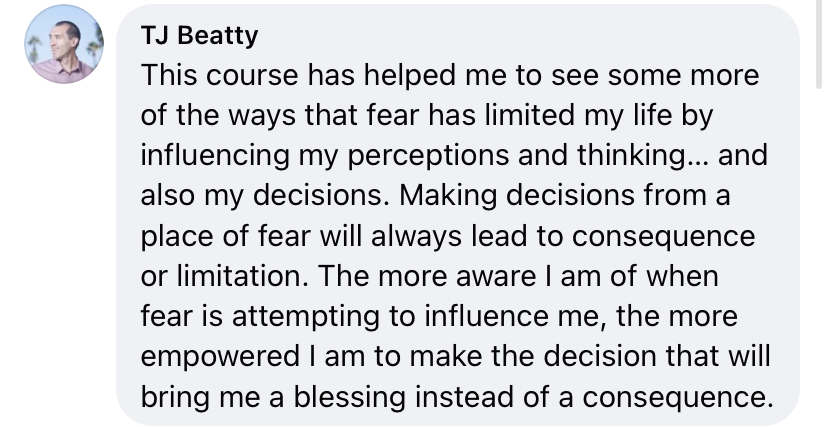This screenshot has height=427, width=828.
Task: Click the line starting 'place of fear'
Action: pyautogui.click(x=450, y=237)
